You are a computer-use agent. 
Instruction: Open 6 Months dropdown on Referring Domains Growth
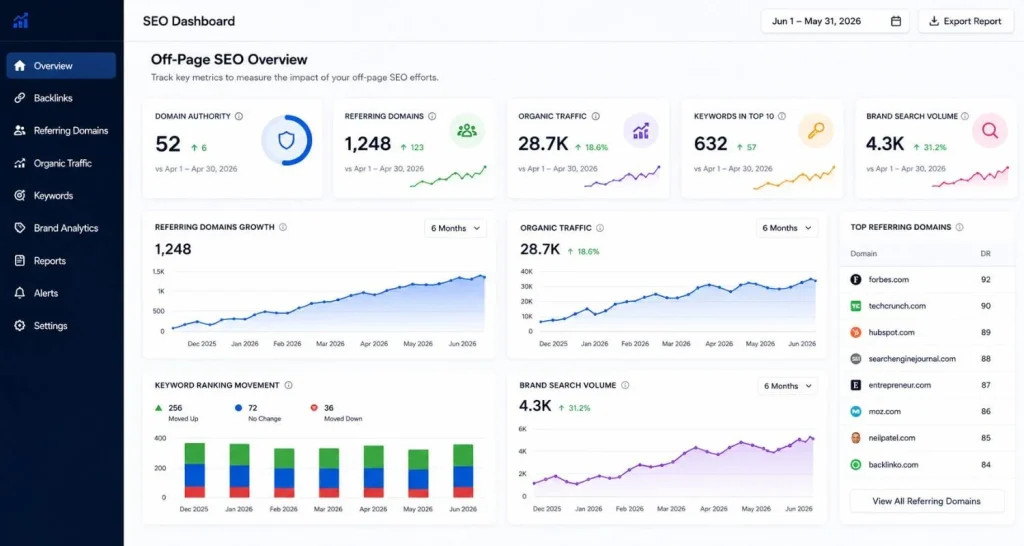(x=455, y=228)
